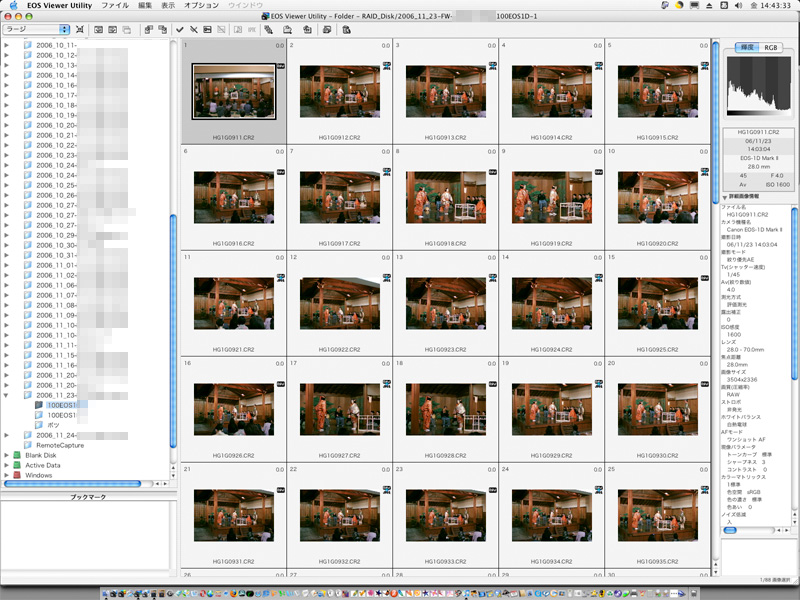Click the RAW badge on thumbnail HG1G0911.CR2
The height and width of the screenshot is (600, 800).
click(x=281, y=66)
